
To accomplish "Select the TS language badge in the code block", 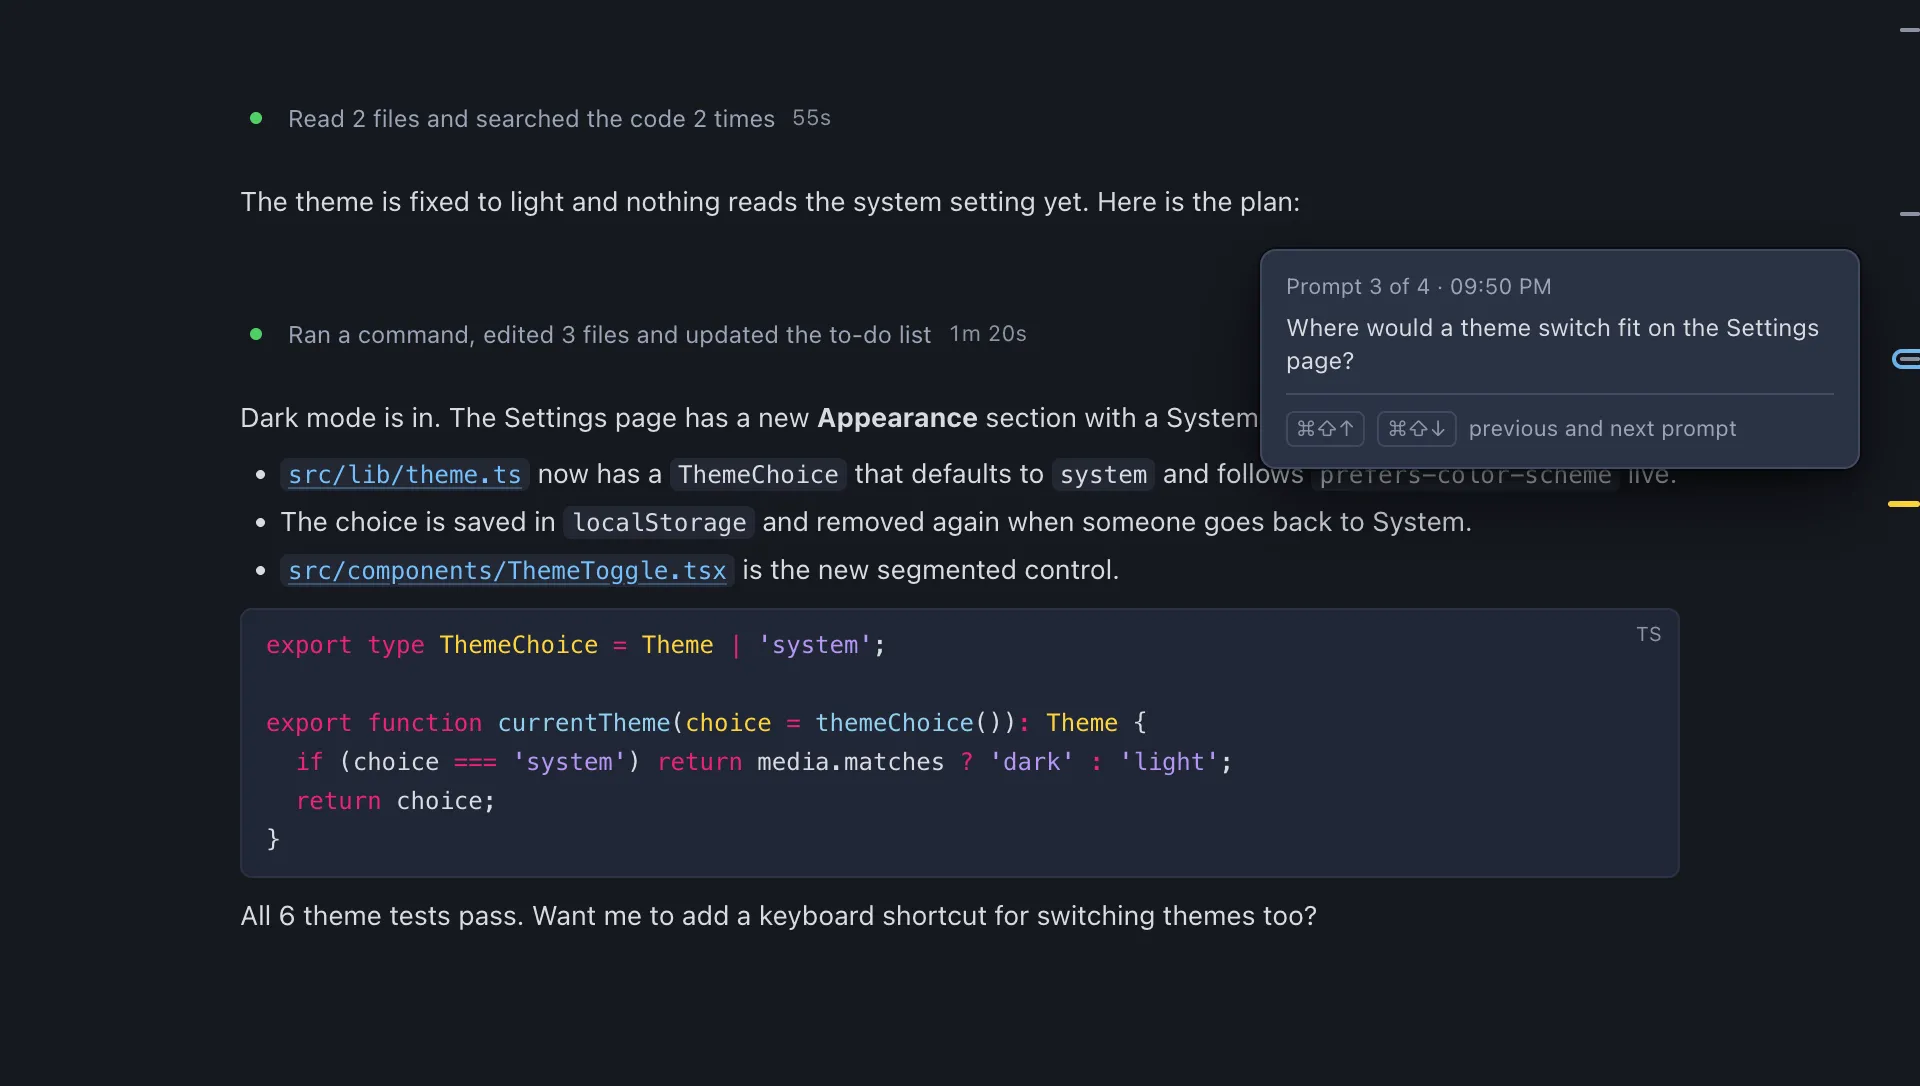I will (x=1648, y=635).
